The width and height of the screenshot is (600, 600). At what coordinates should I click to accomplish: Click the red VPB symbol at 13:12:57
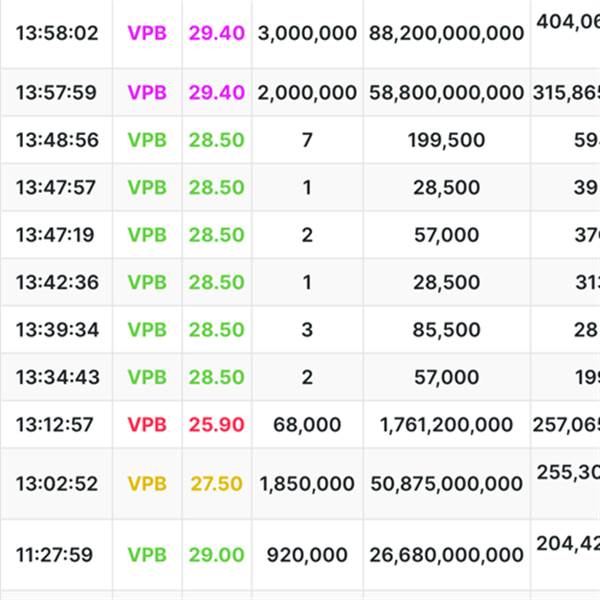tap(147, 425)
